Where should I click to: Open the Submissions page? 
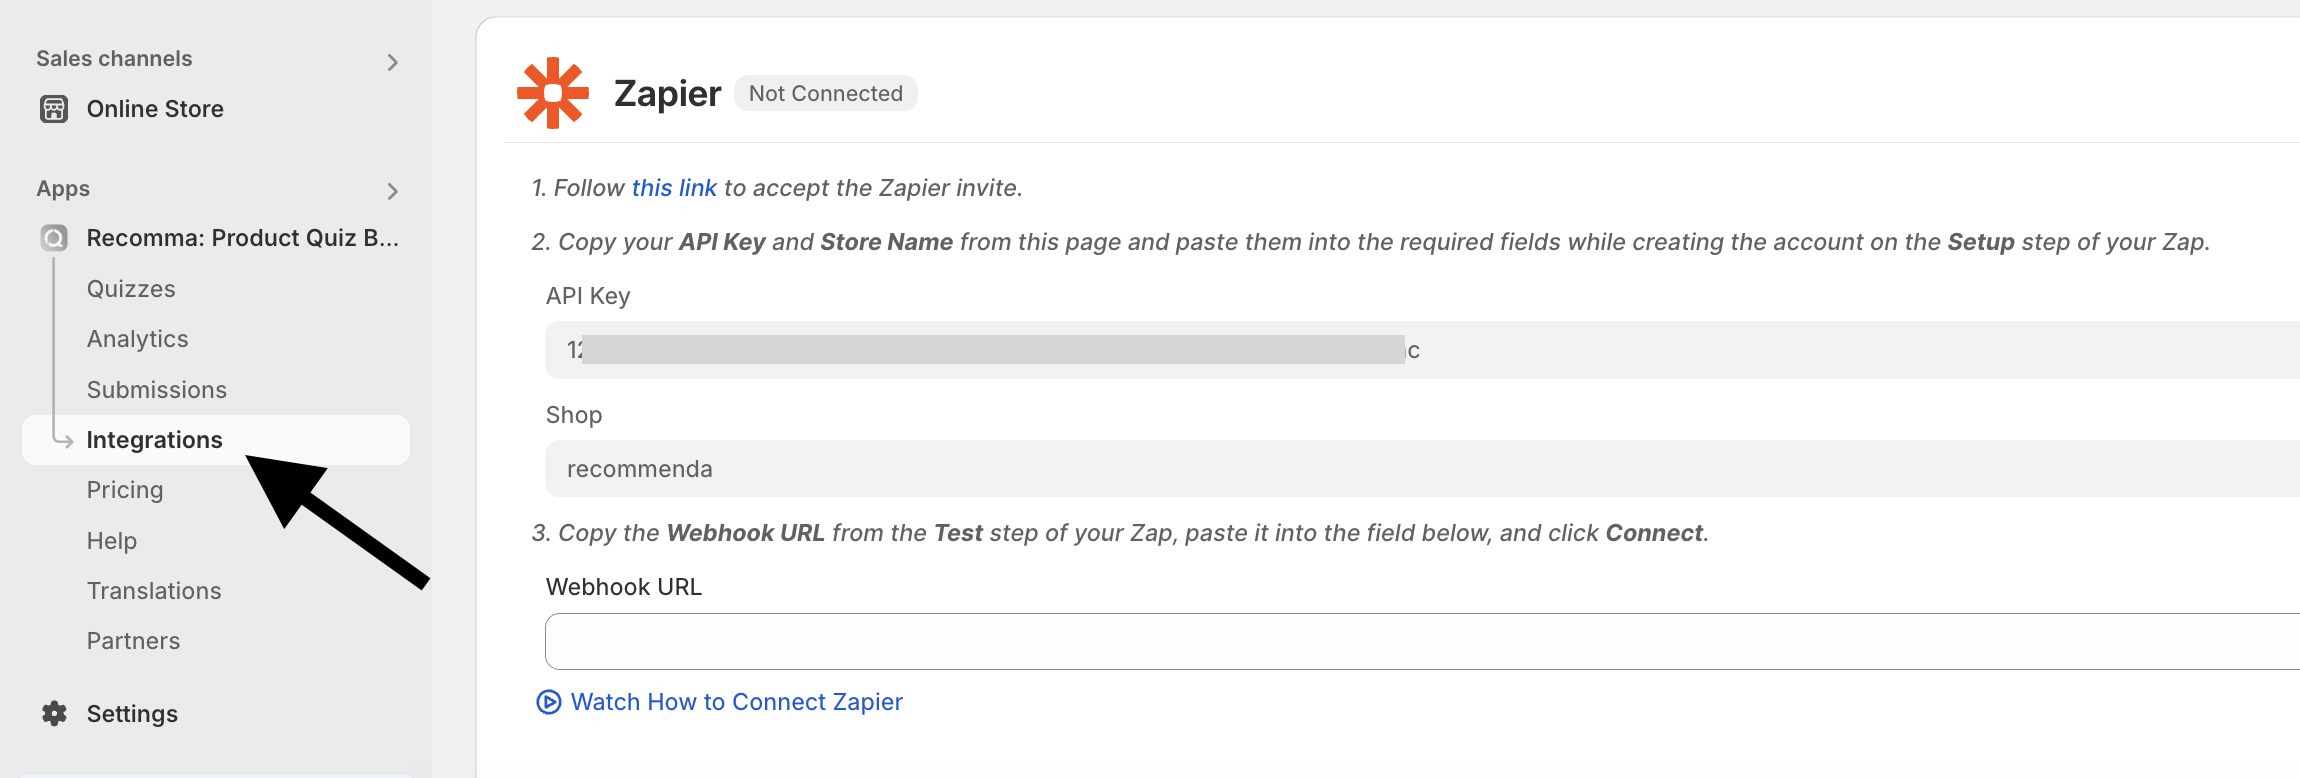click(156, 389)
